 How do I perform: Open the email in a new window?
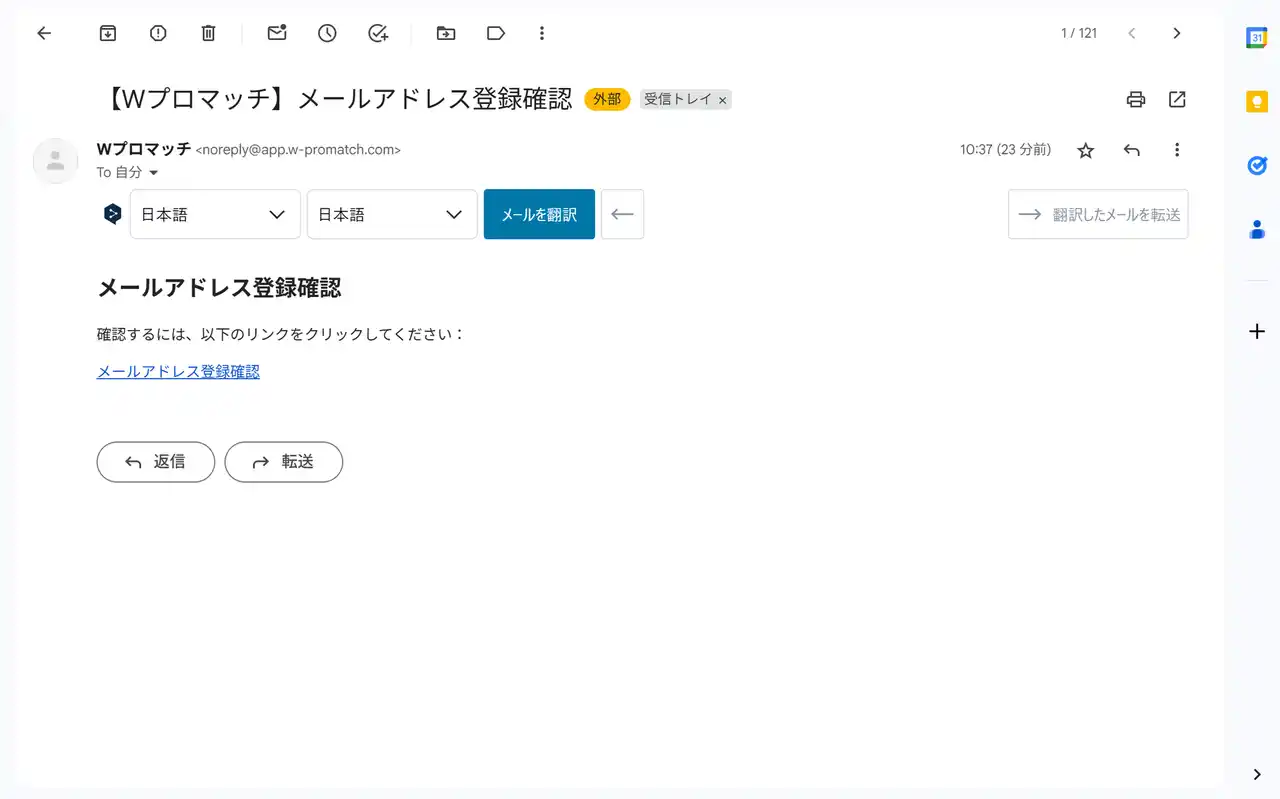click(x=1177, y=99)
